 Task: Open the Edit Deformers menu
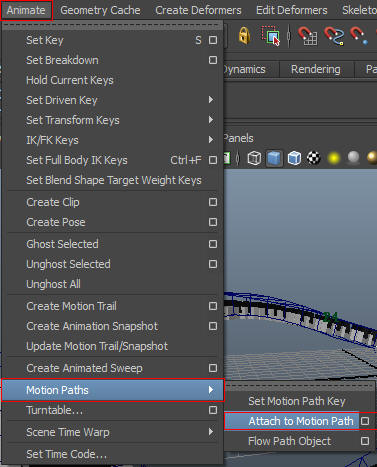pos(292,10)
